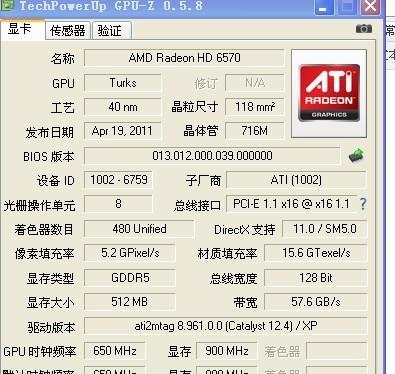The image size is (395, 374).
Task: Switch to the 验证 (Validation) tab
Action: 111,31
